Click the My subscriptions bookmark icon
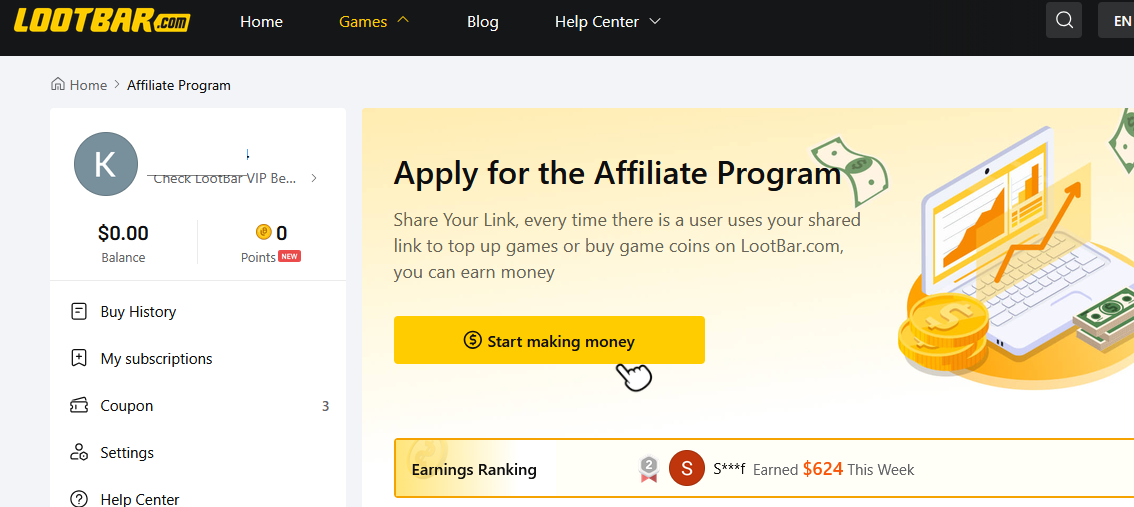This screenshot has height=507, width=1134. coord(78,359)
